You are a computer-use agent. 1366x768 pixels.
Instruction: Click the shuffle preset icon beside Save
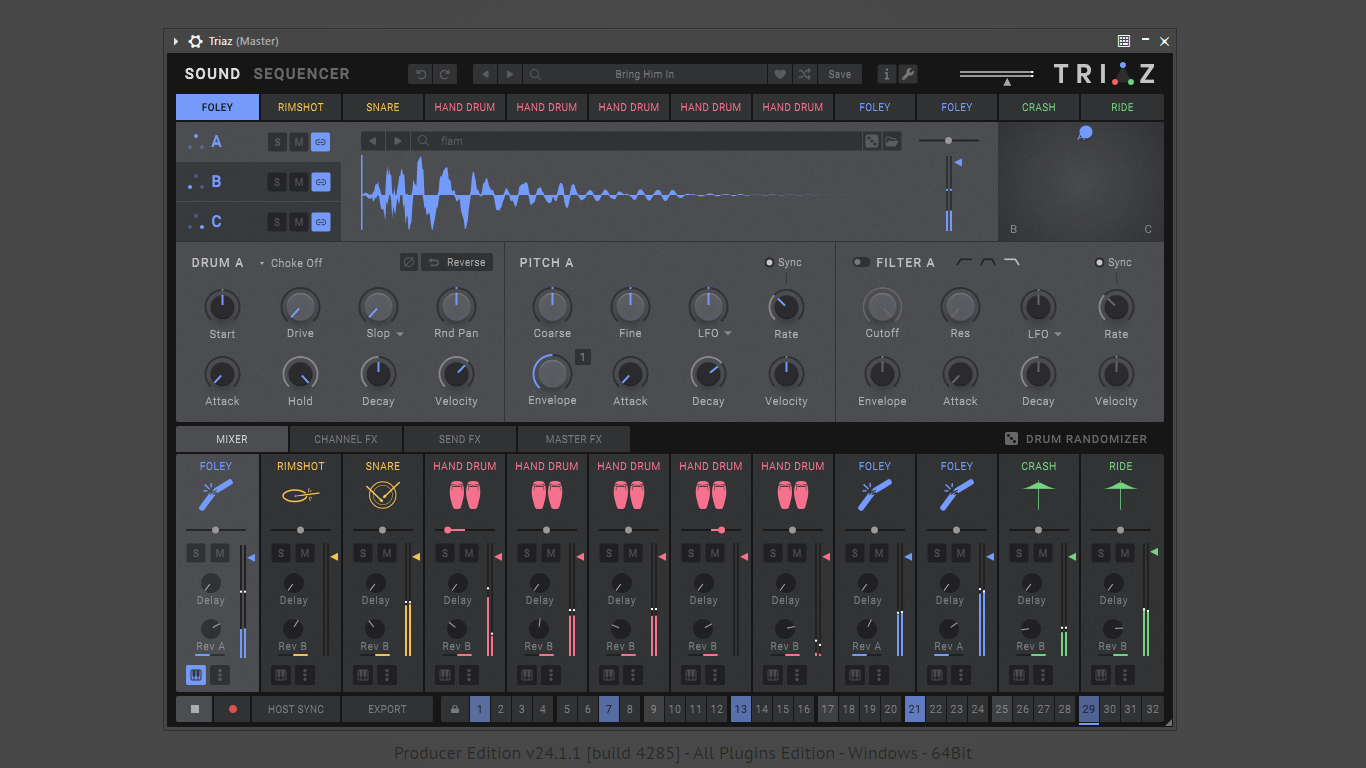point(805,74)
